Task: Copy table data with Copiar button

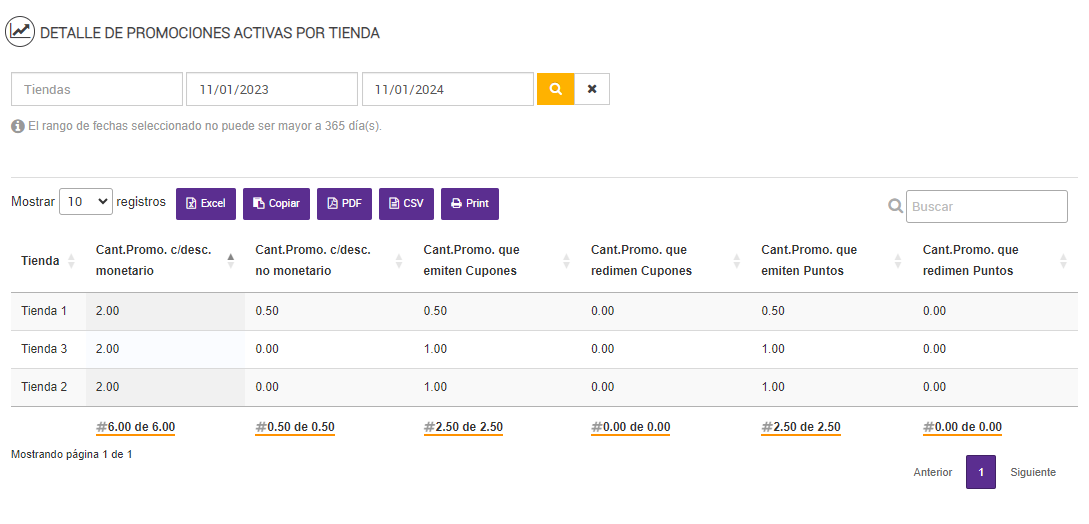Action: point(277,204)
